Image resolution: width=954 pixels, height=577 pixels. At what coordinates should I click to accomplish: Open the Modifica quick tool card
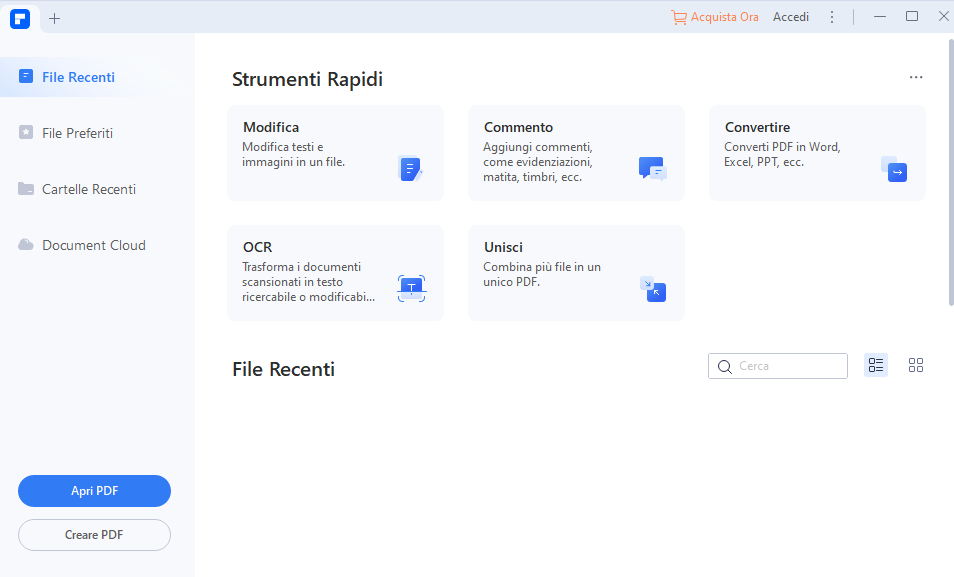click(335, 153)
